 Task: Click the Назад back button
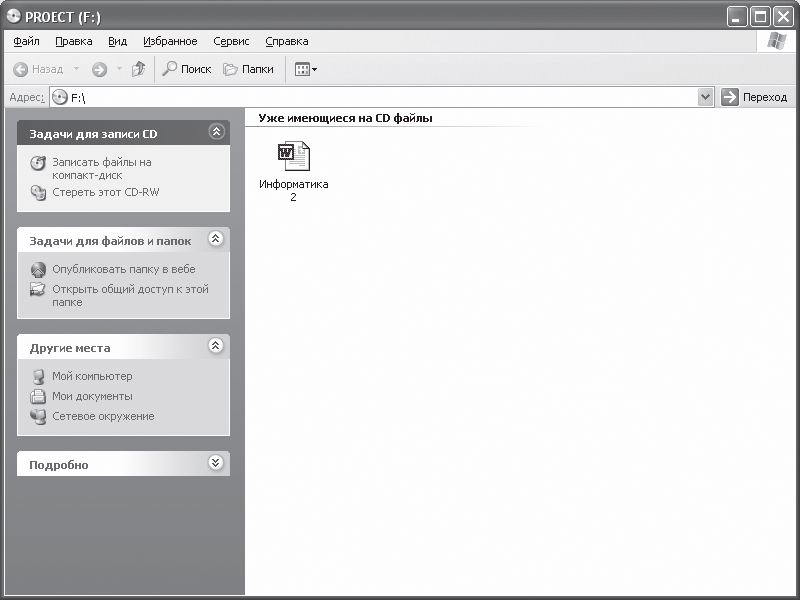38,69
